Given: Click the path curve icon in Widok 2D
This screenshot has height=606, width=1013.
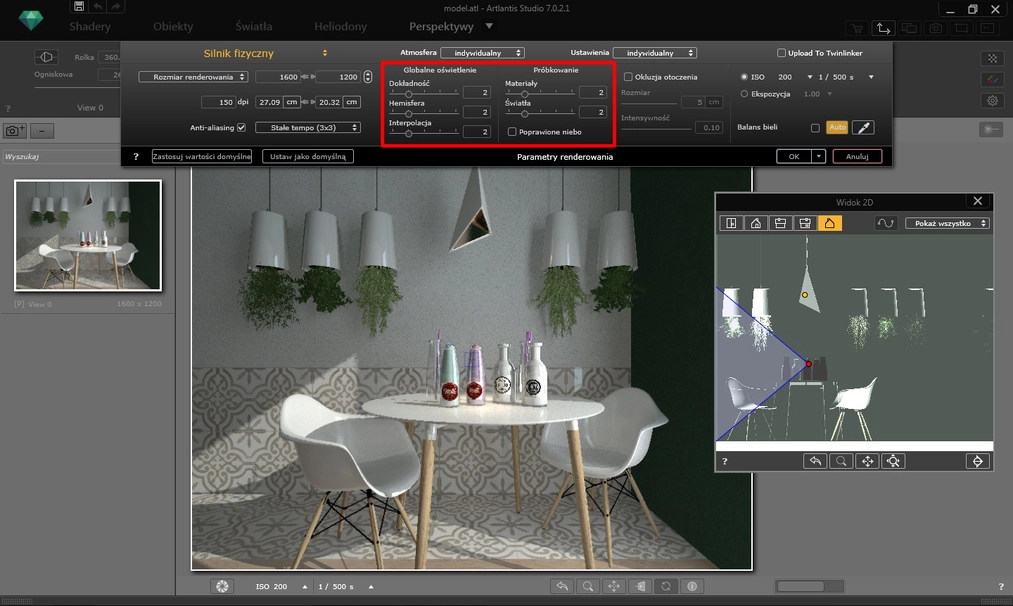Looking at the screenshot, I should 885,223.
